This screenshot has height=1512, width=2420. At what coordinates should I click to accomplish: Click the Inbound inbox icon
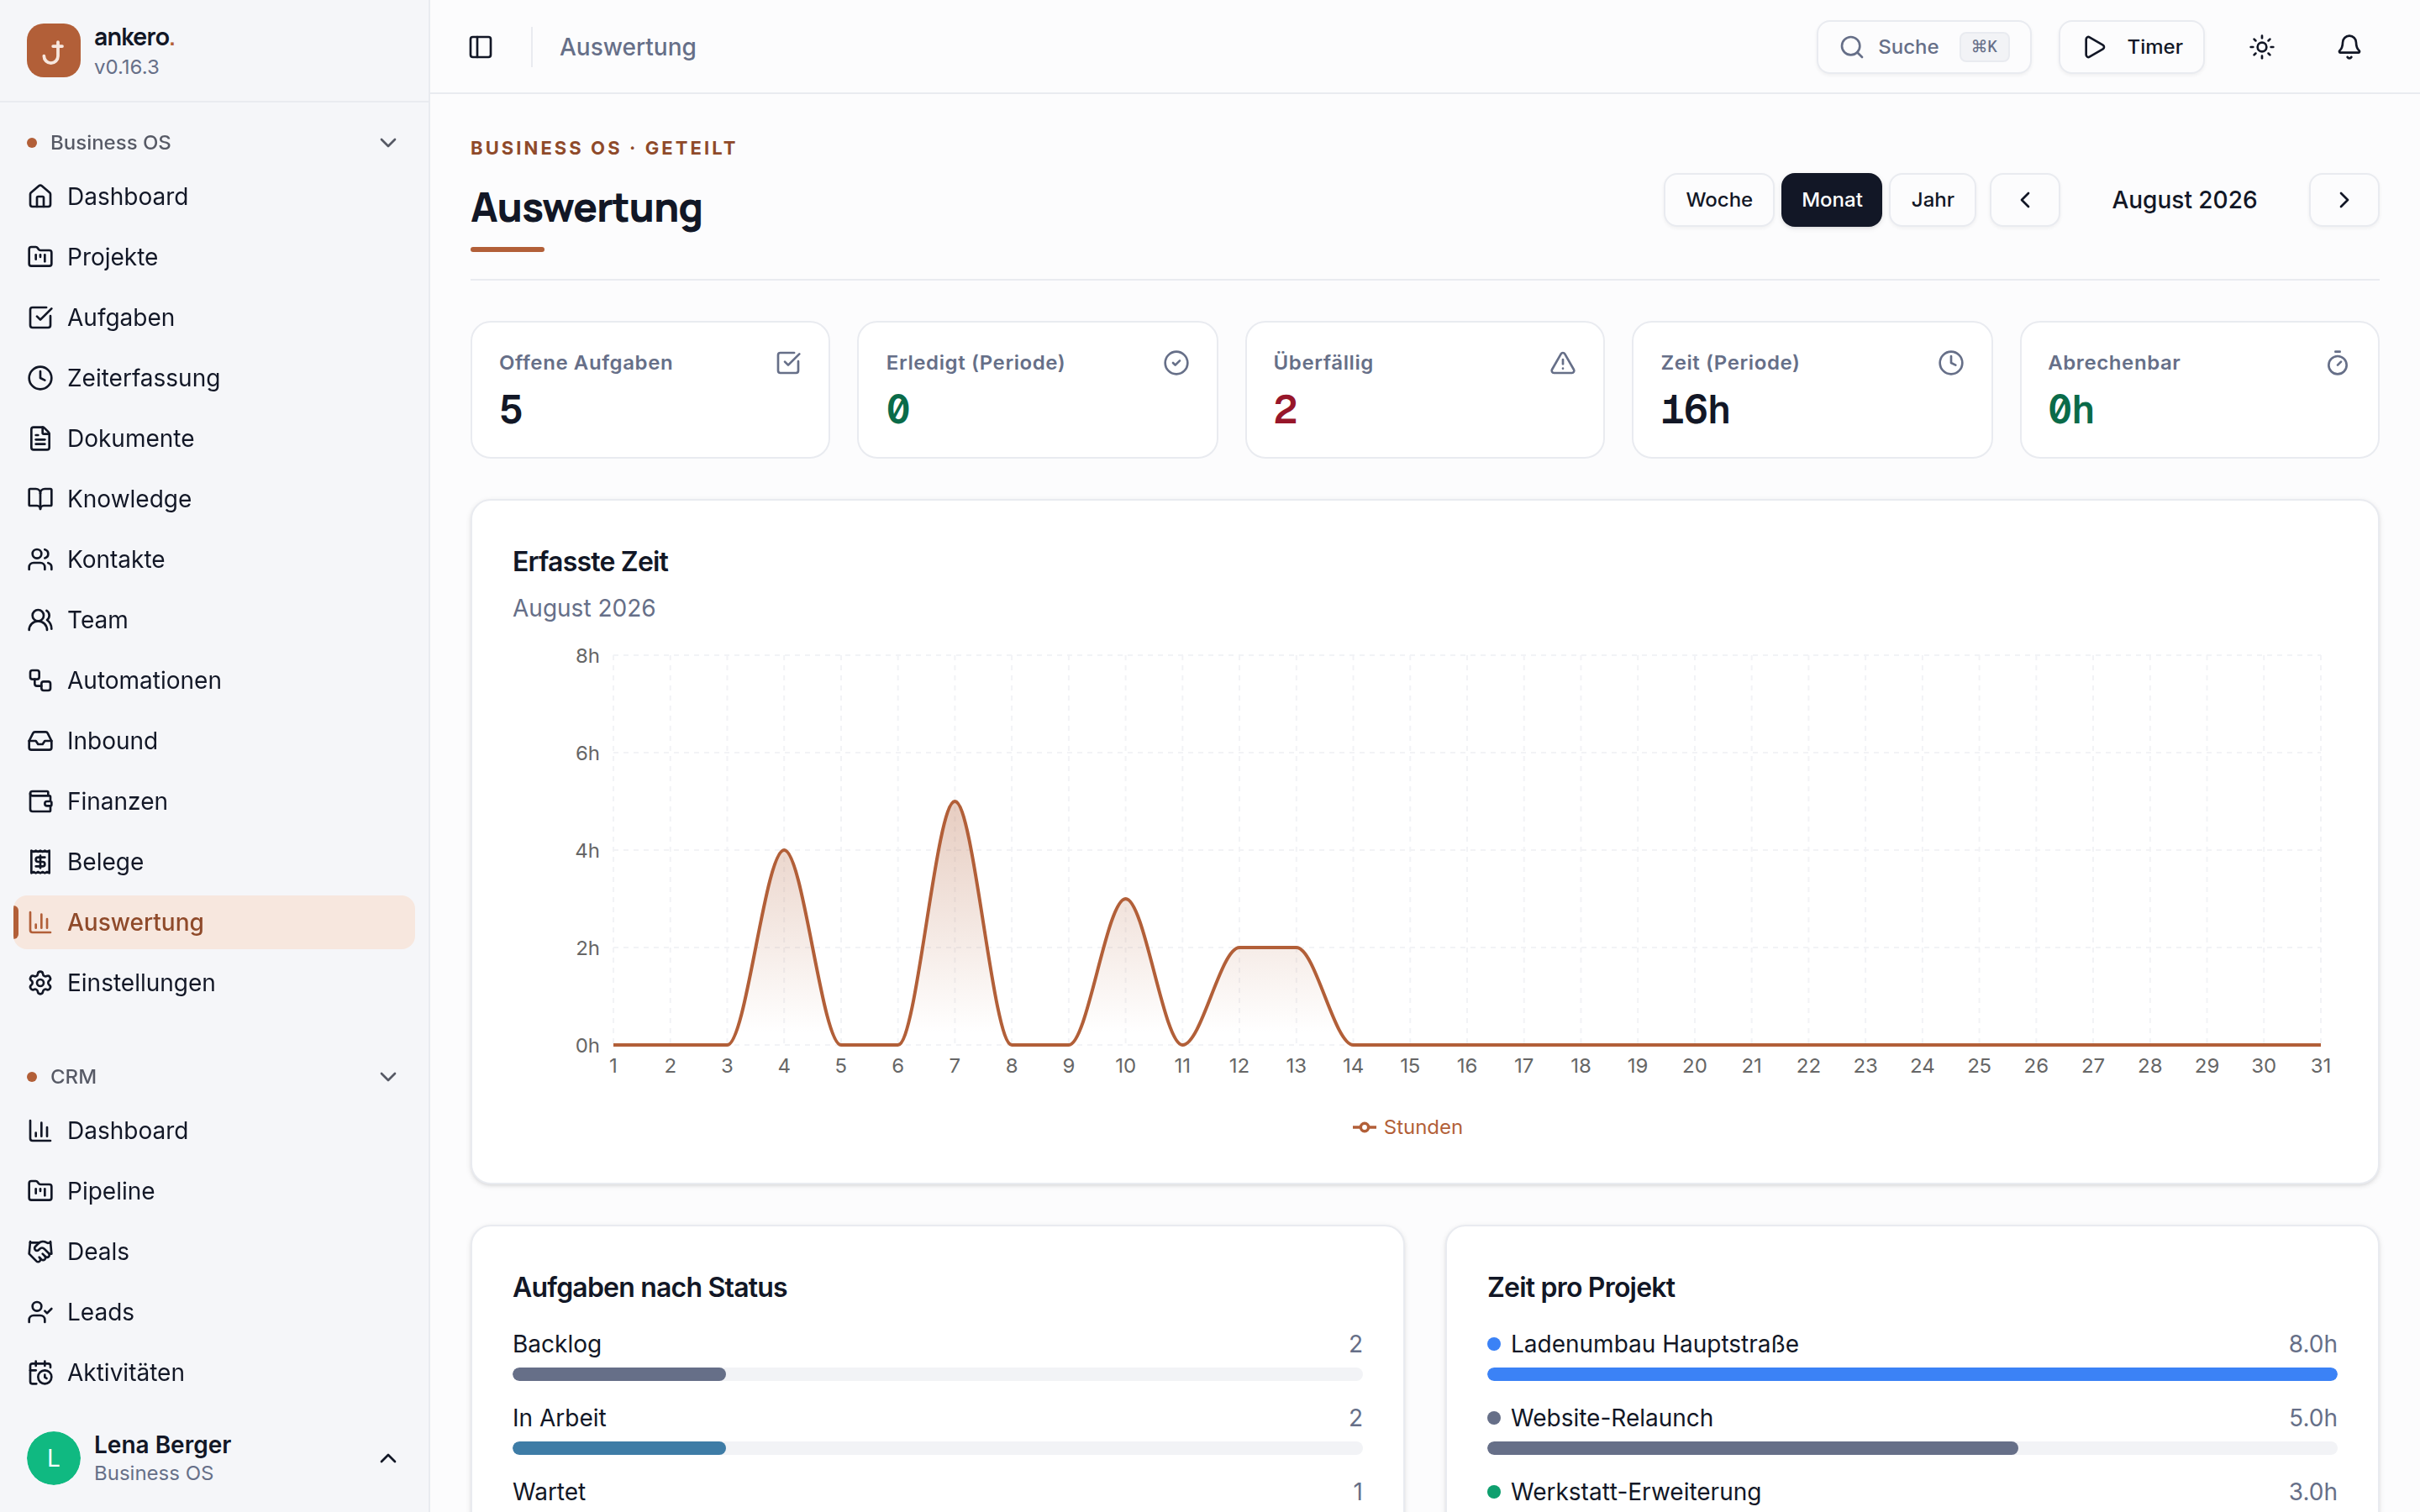[40, 741]
